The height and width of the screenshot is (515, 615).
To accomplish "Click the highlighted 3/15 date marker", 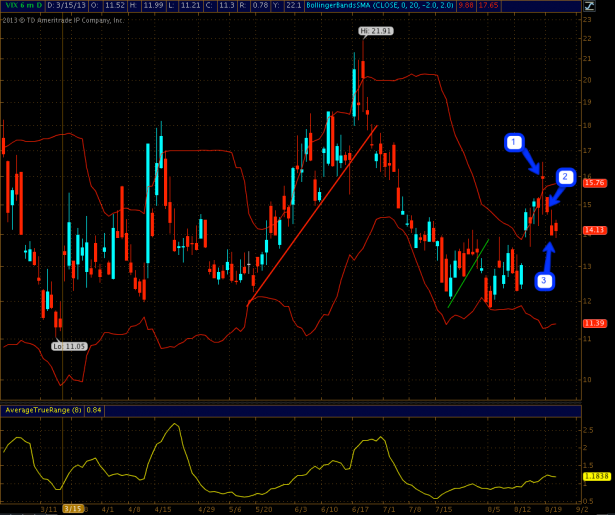I will tap(72, 508).
